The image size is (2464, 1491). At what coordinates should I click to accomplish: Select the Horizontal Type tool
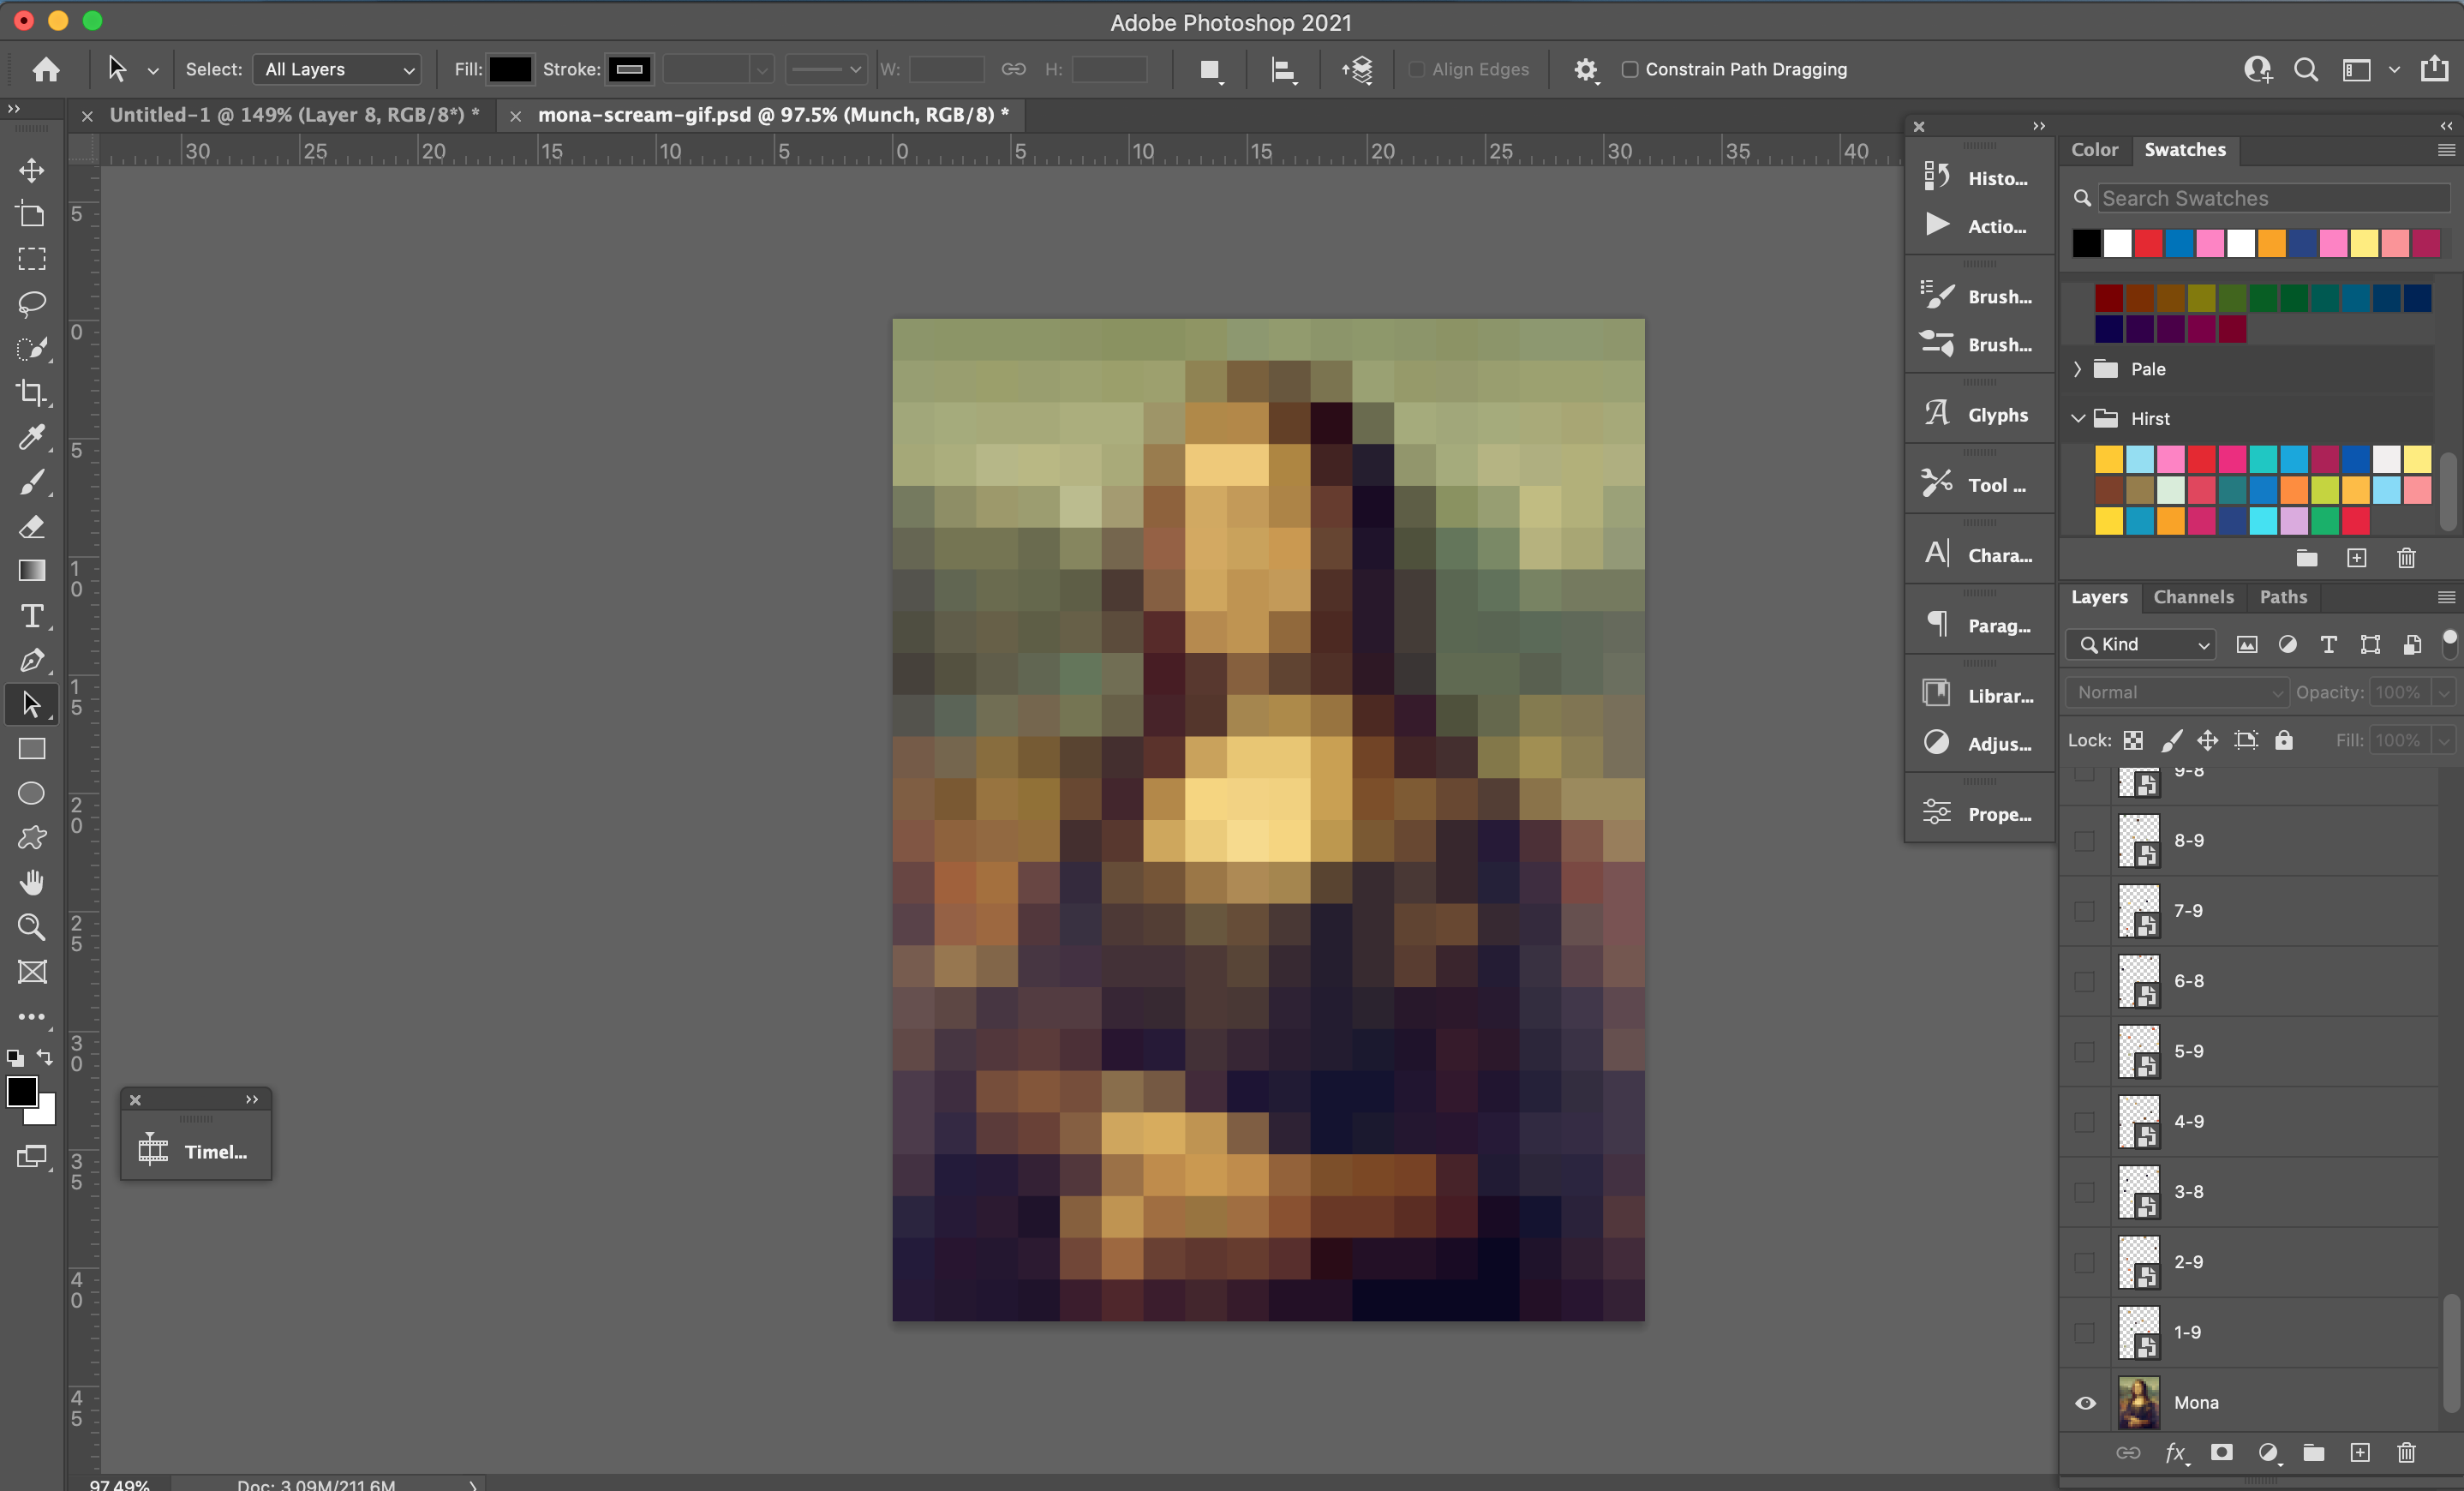(32, 616)
